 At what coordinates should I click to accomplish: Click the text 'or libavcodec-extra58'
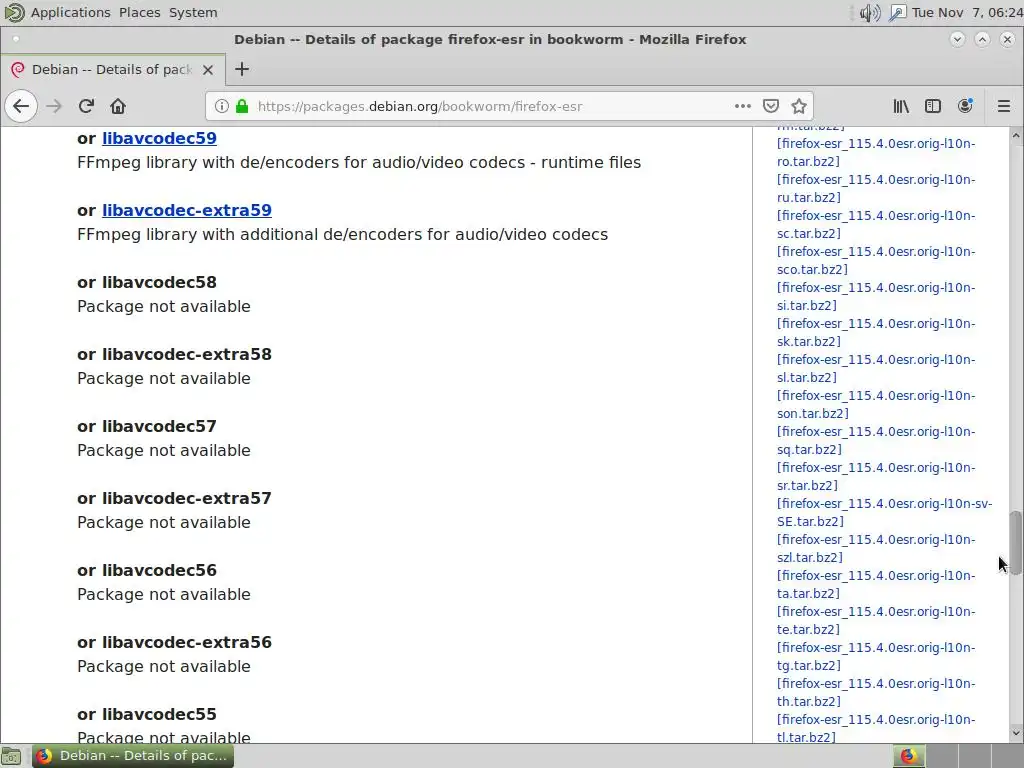pos(174,354)
